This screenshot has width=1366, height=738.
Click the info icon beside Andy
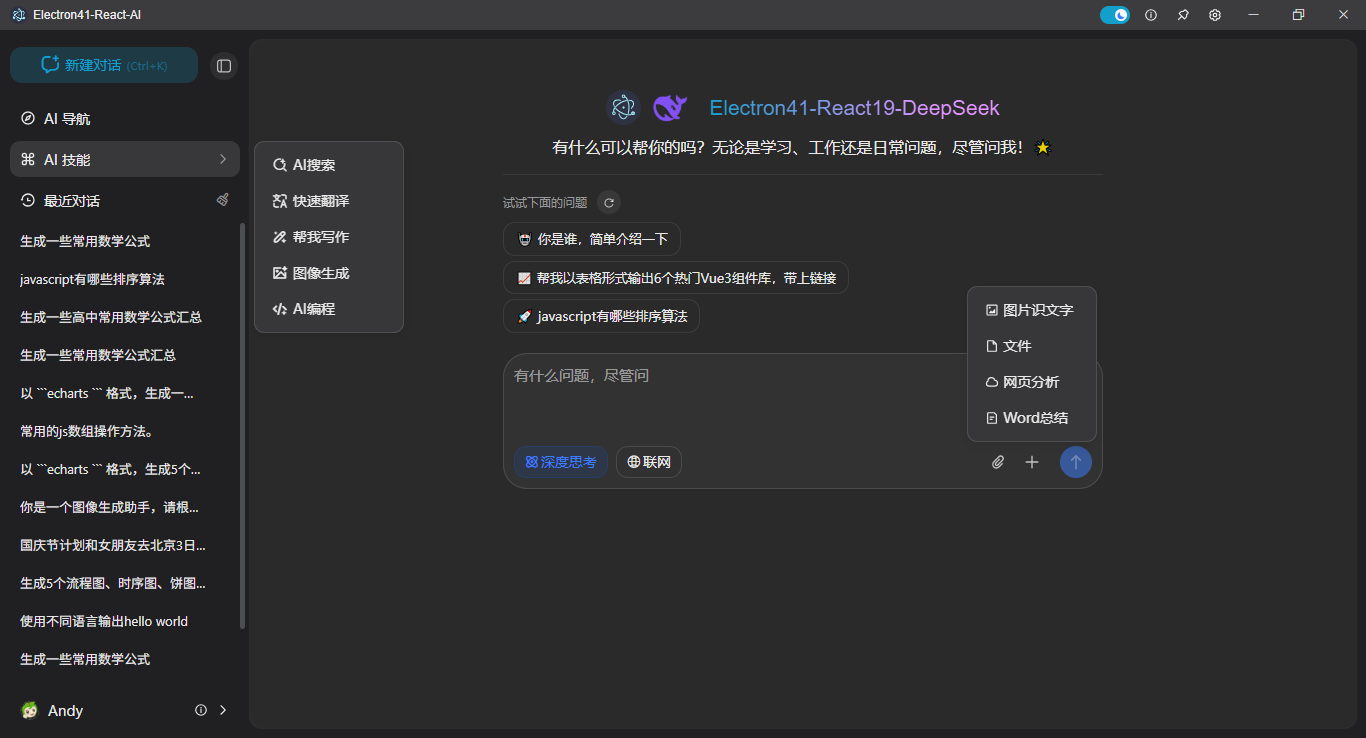point(201,710)
